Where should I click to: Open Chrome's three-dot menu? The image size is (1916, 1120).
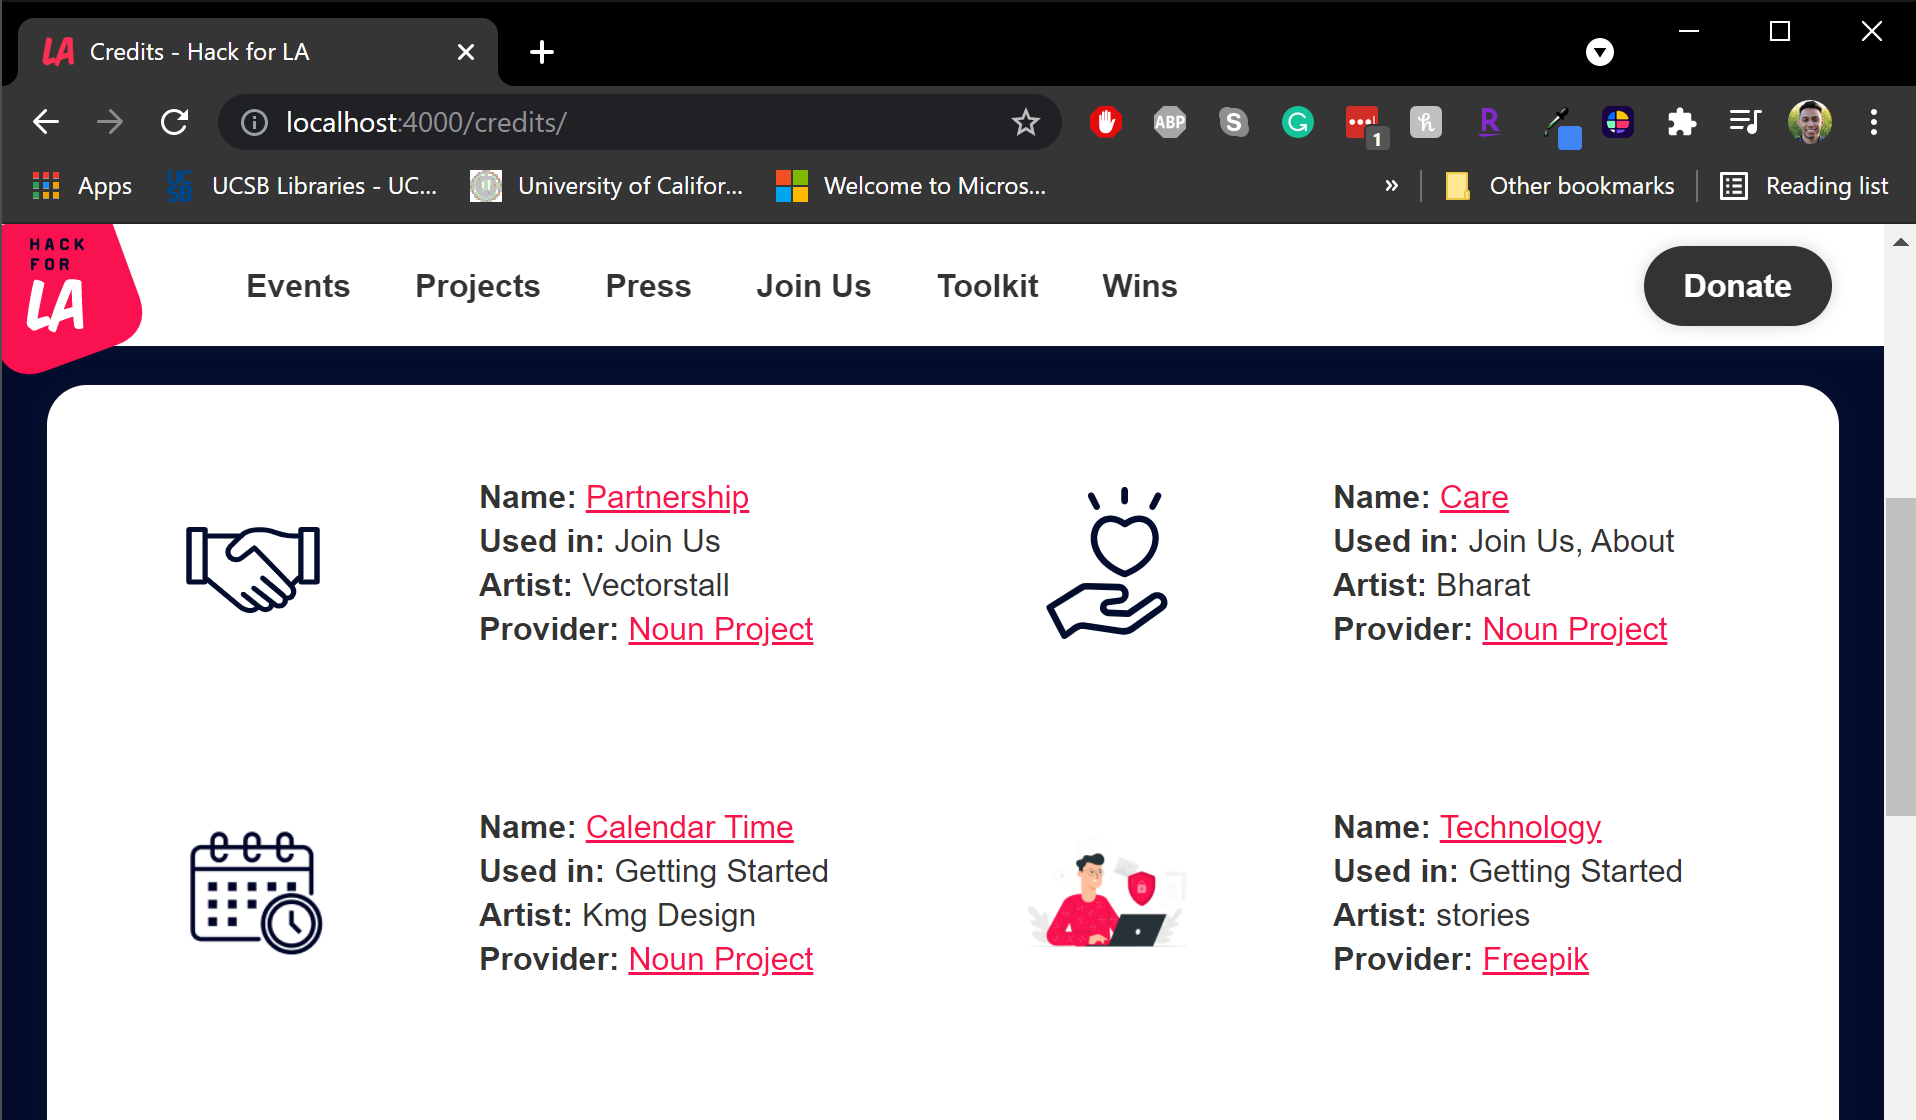1873,122
